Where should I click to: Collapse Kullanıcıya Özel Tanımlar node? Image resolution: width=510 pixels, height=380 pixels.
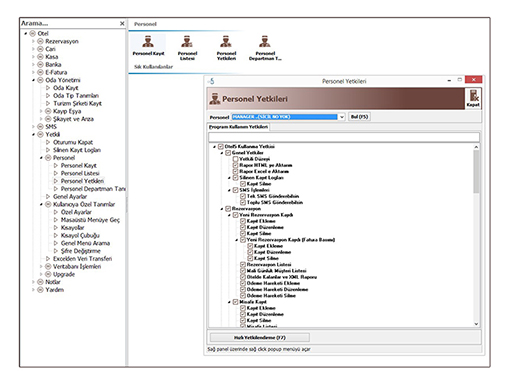click(41, 204)
